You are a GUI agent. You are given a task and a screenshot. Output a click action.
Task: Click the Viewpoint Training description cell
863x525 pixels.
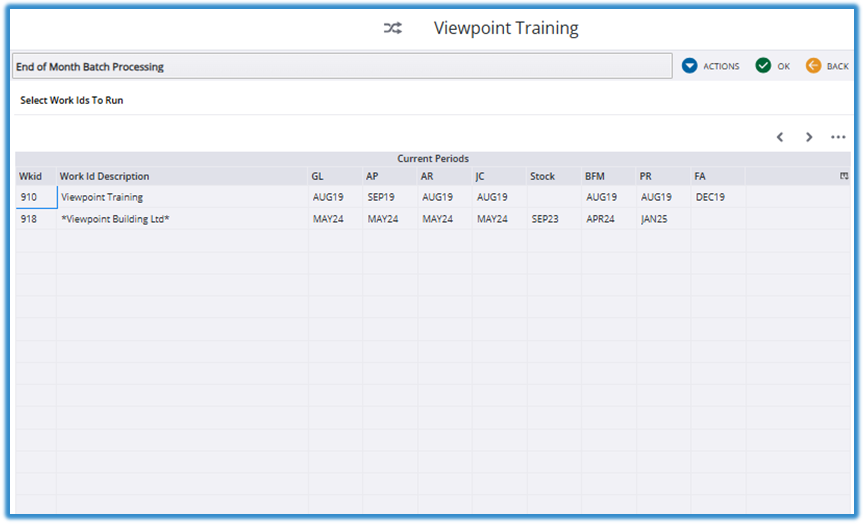click(182, 198)
